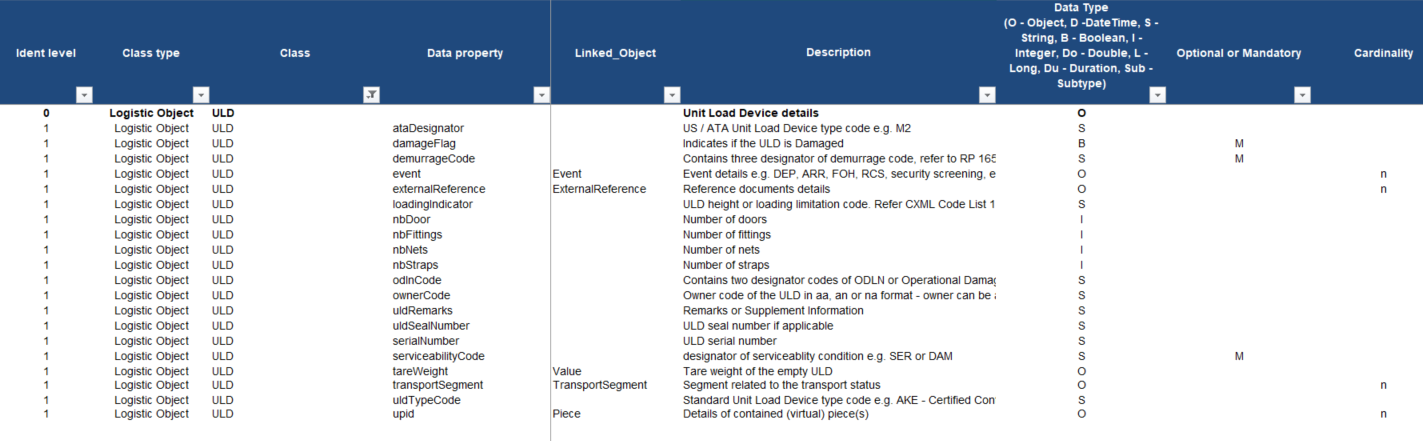Click the 'ULD serial number' description

coord(730,341)
